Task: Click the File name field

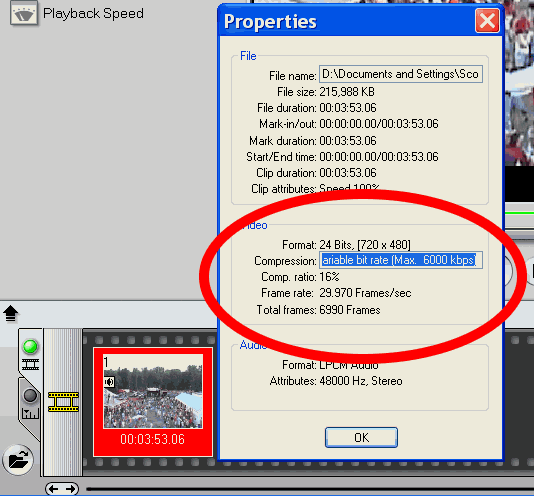Action: click(400, 74)
